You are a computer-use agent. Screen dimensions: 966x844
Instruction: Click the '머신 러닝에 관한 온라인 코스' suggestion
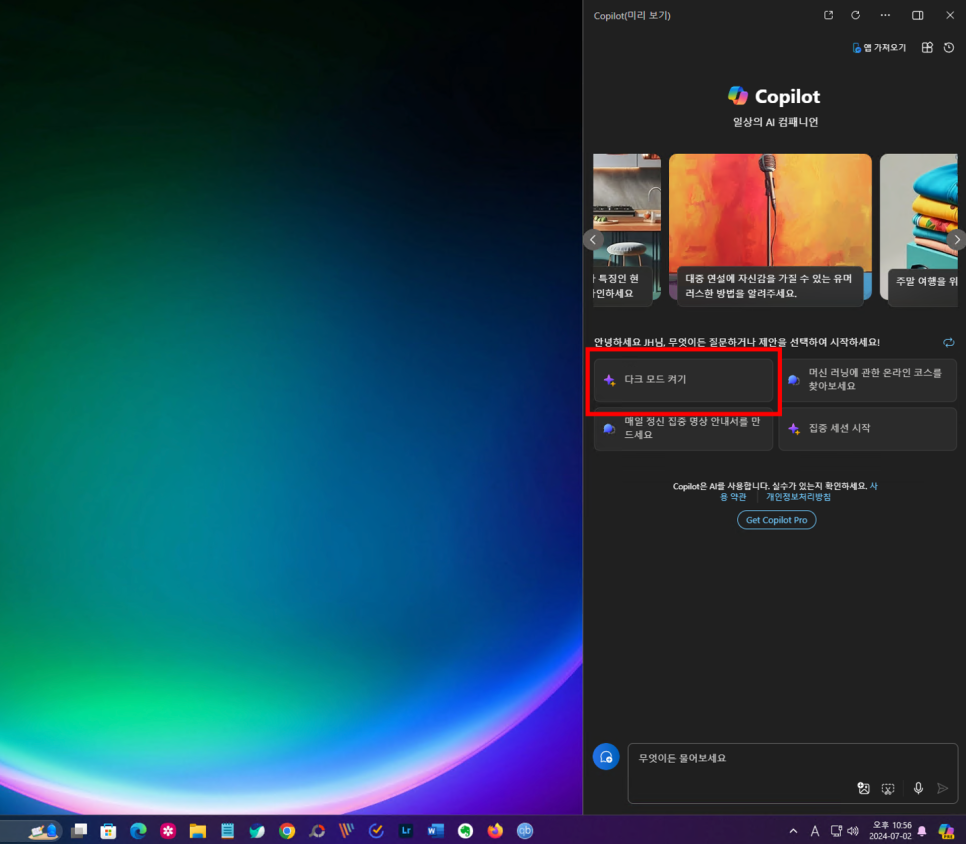click(867, 379)
